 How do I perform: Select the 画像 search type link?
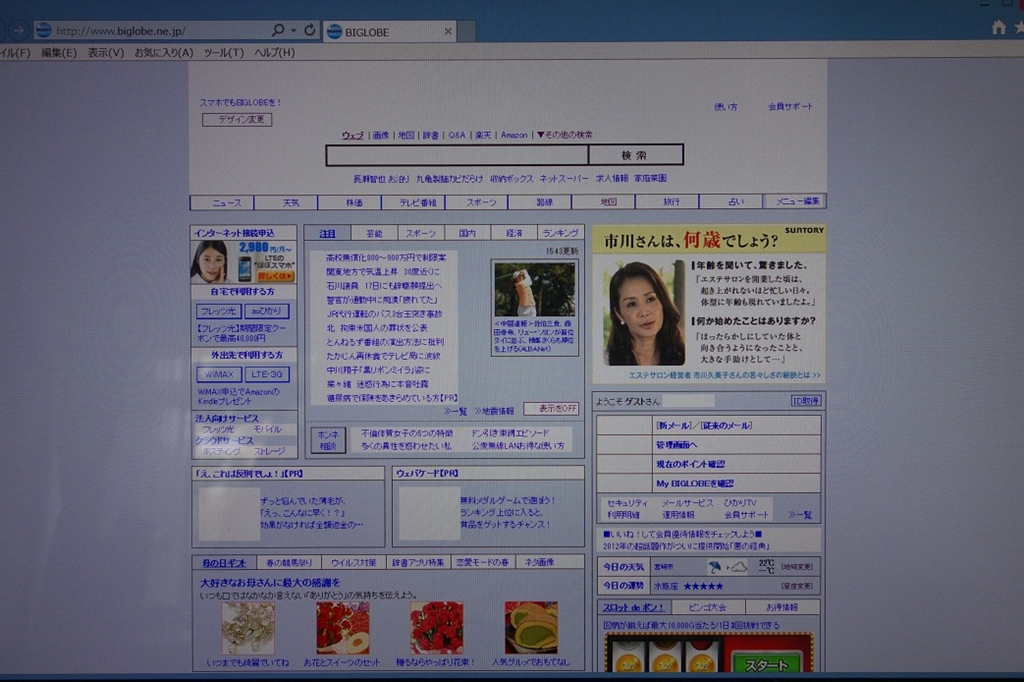click(x=381, y=135)
